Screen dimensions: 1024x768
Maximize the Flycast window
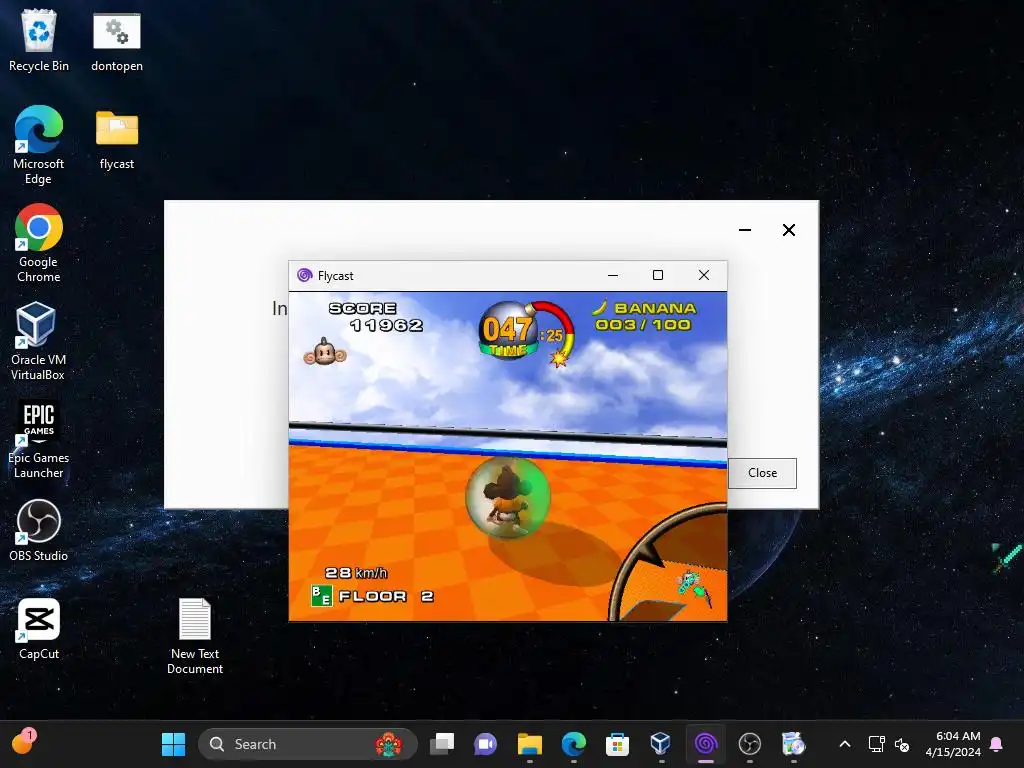pos(658,275)
